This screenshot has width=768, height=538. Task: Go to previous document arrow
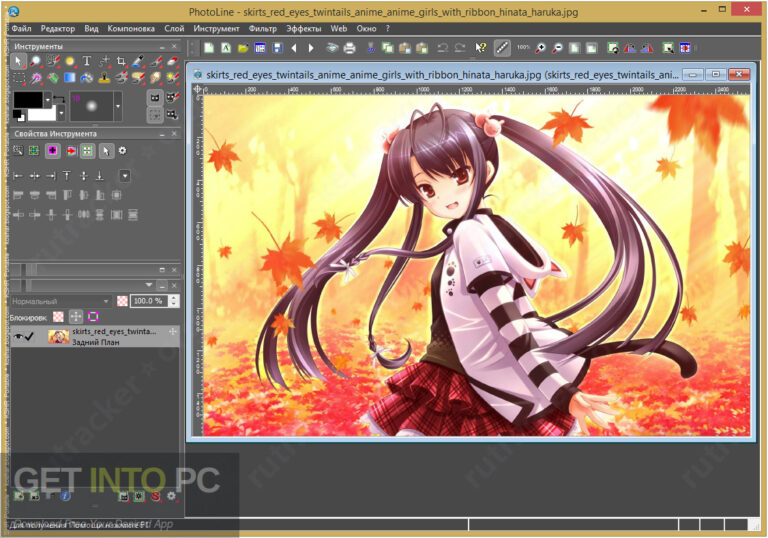[294, 48]
